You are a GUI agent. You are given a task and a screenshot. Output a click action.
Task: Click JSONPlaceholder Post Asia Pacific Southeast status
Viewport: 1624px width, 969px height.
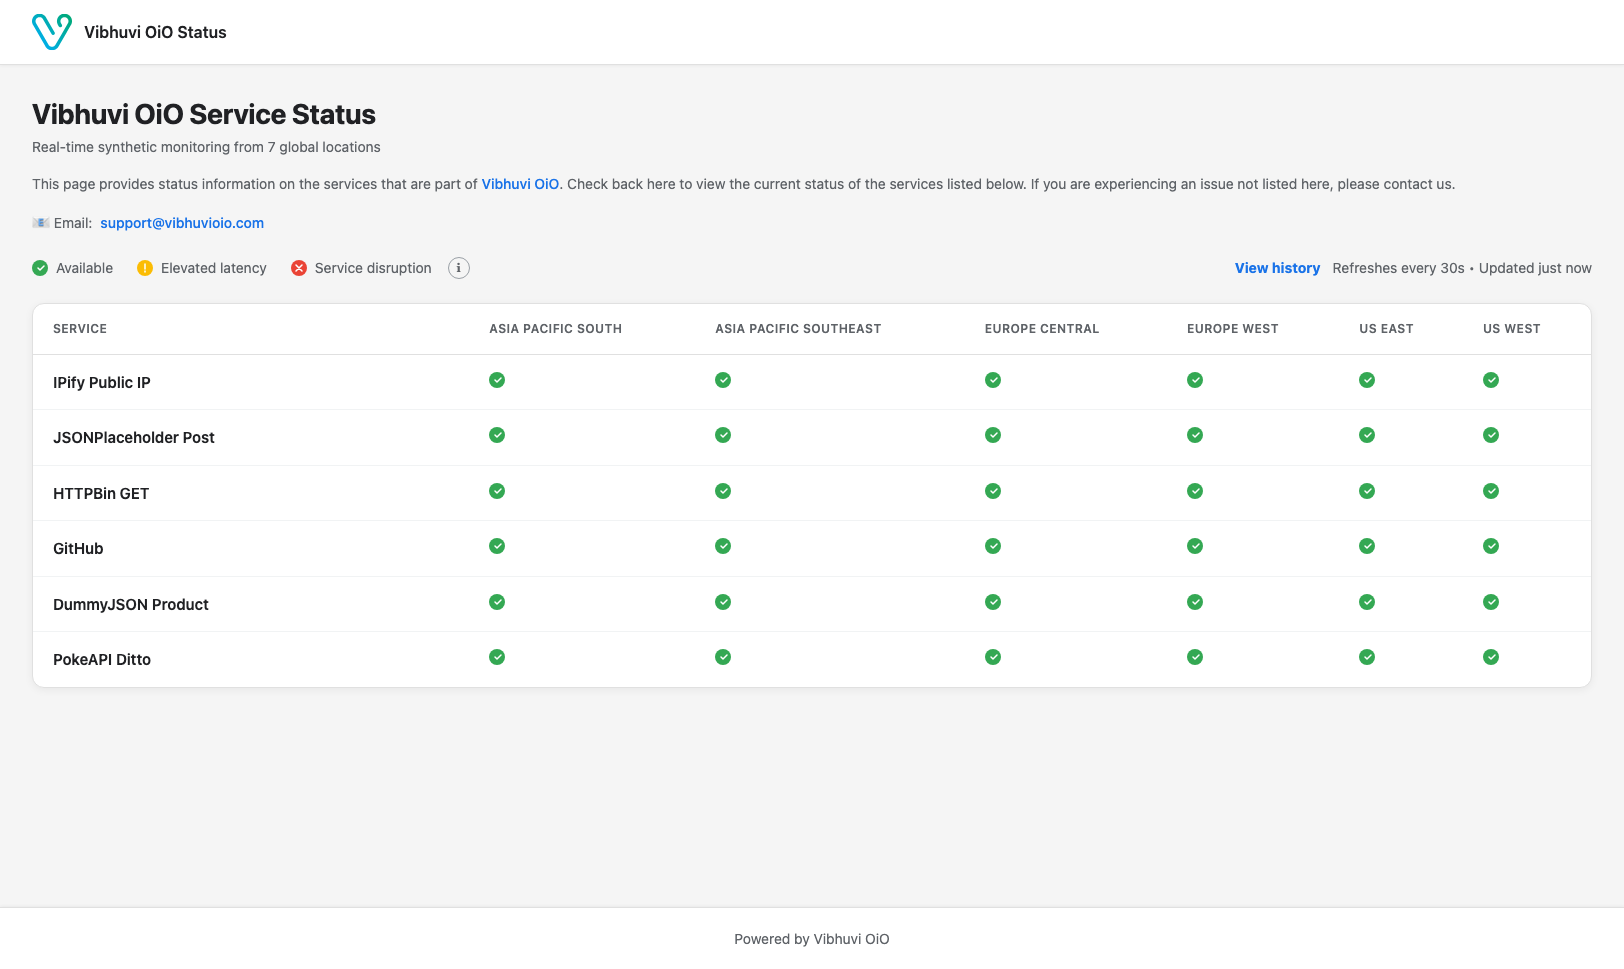723,435
